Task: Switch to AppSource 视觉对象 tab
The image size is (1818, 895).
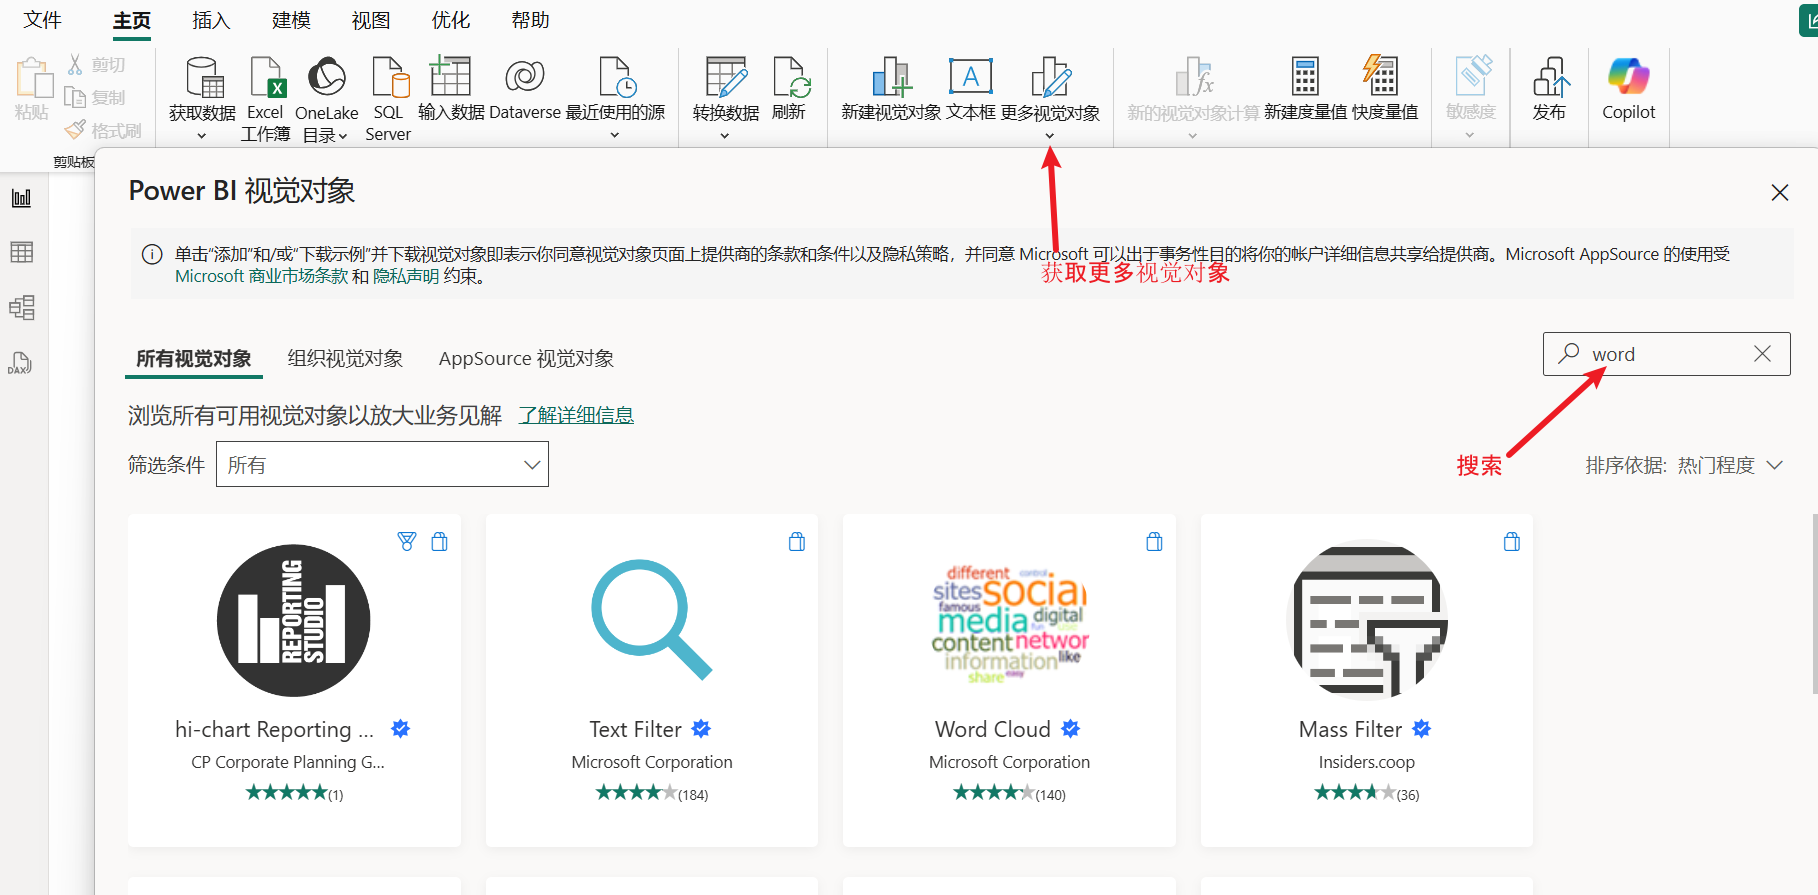Action: point(526,358)
